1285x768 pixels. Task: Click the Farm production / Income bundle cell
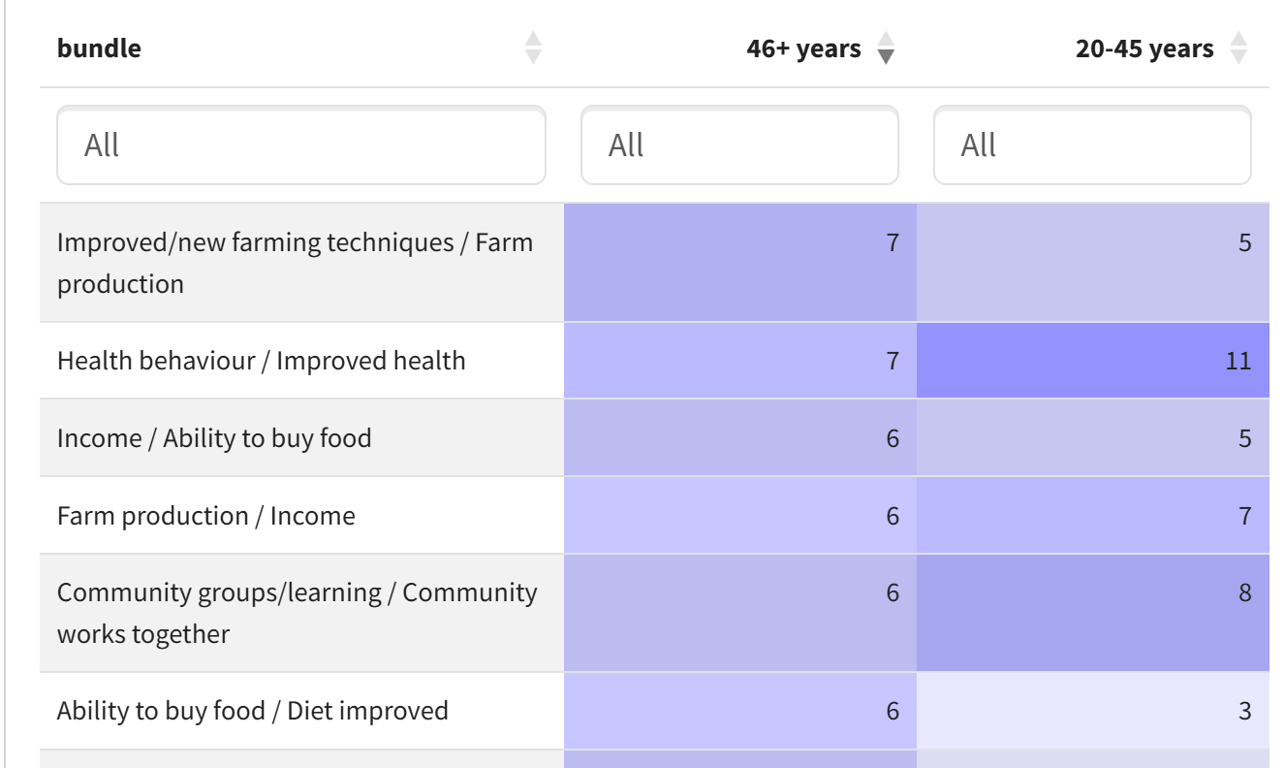(206, 516)
